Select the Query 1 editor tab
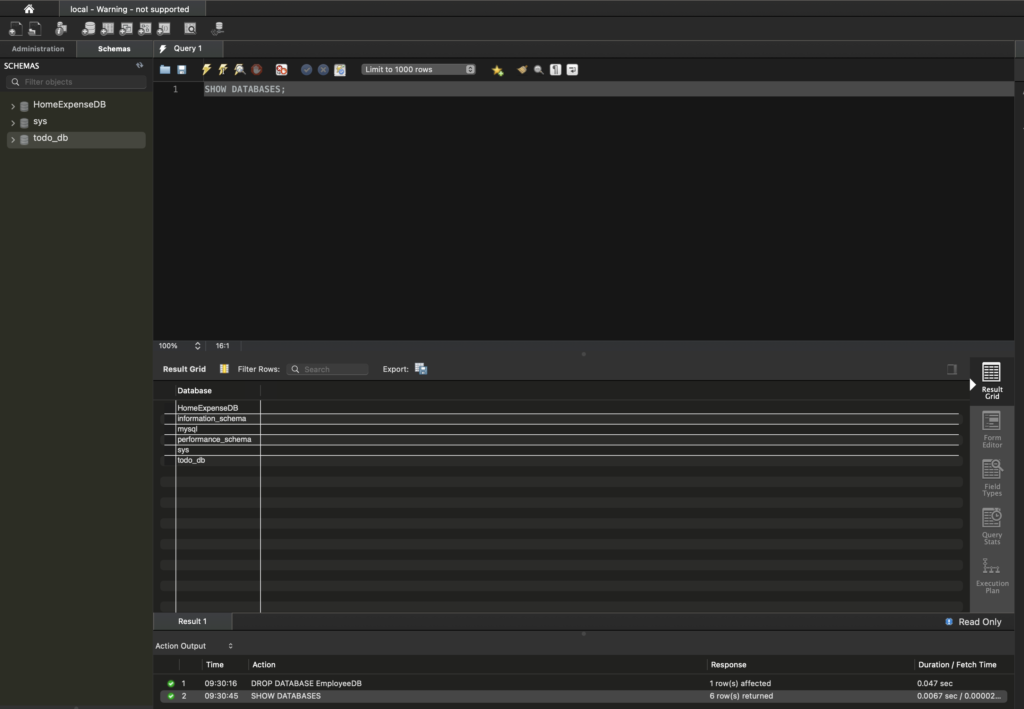 pos(187,48)
